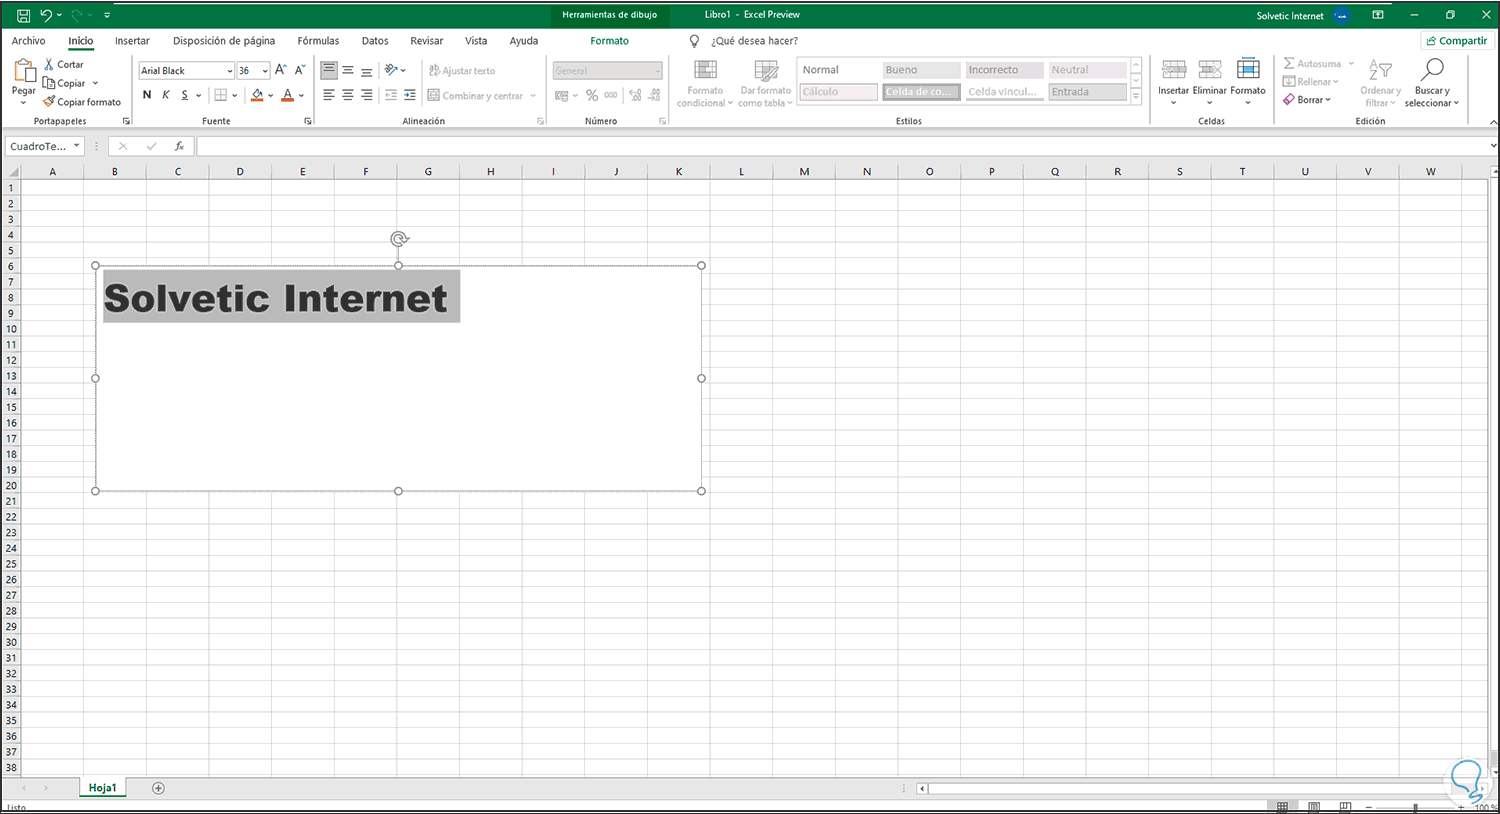The height and width of the screenshot is (814, 1500).
Task: Apply the Normal cell style
Action: pyautogui.click(x=838, y=70)
